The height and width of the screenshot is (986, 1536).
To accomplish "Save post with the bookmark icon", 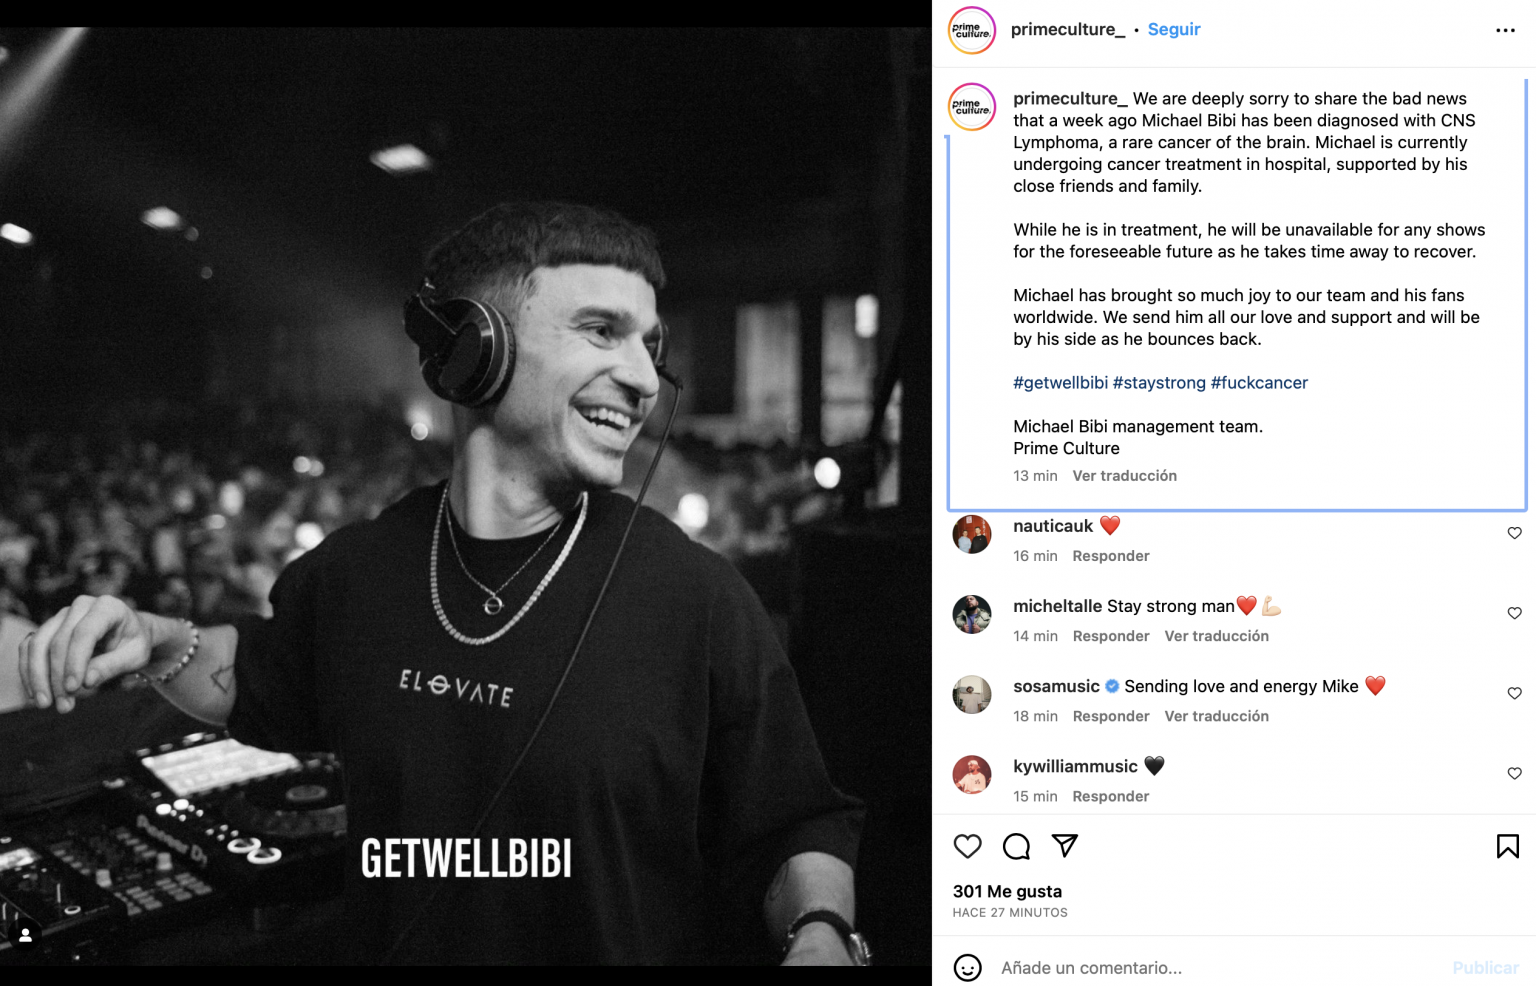I will pos(1507,846).
